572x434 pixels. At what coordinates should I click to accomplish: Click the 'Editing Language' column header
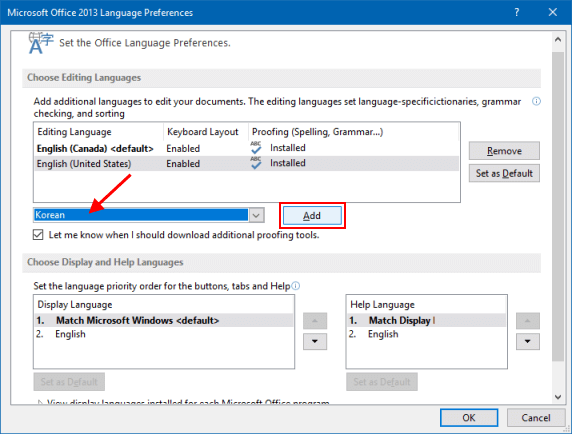pyautogui.click(x=98, y=132)
